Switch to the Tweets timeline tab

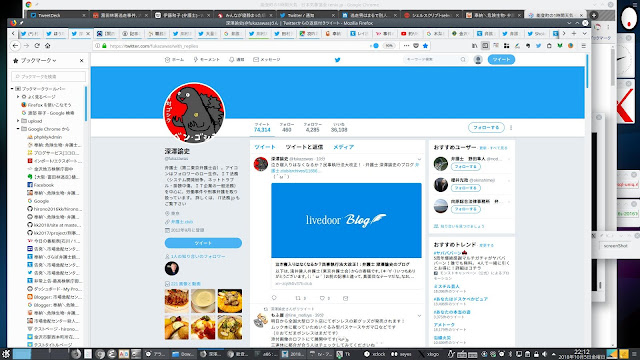coord(264,147)
